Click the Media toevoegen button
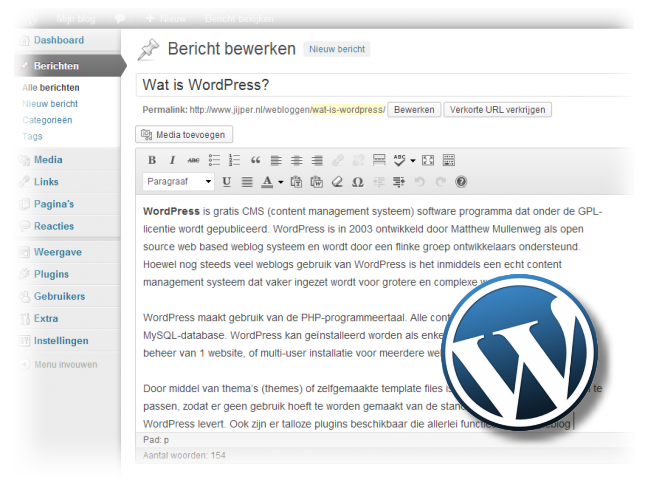 point(184,134)
